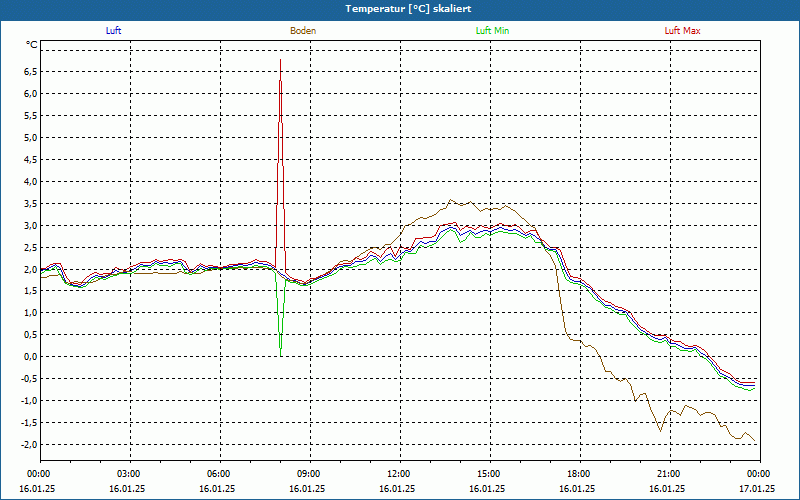Click the 12:00 time axis label
The height and width of the screenshot is (500, 800).
[x=399, y=474]
